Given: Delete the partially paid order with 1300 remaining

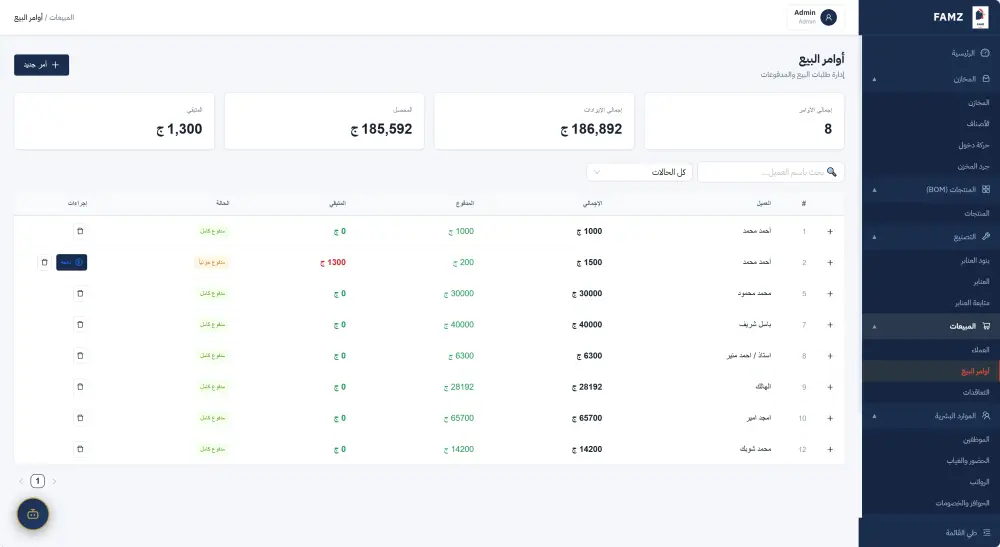Looking at the screenshot, I should [x=44, y=262].
